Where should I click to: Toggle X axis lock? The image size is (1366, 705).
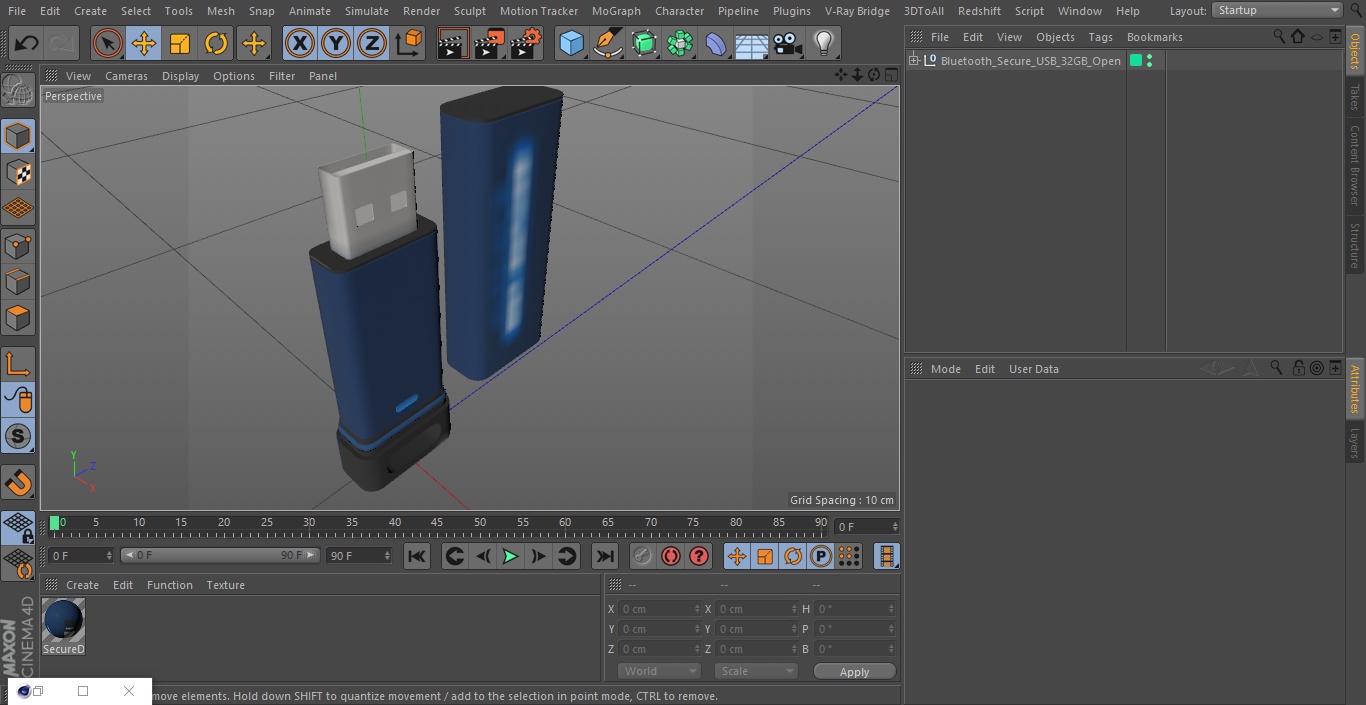[299, 43]
